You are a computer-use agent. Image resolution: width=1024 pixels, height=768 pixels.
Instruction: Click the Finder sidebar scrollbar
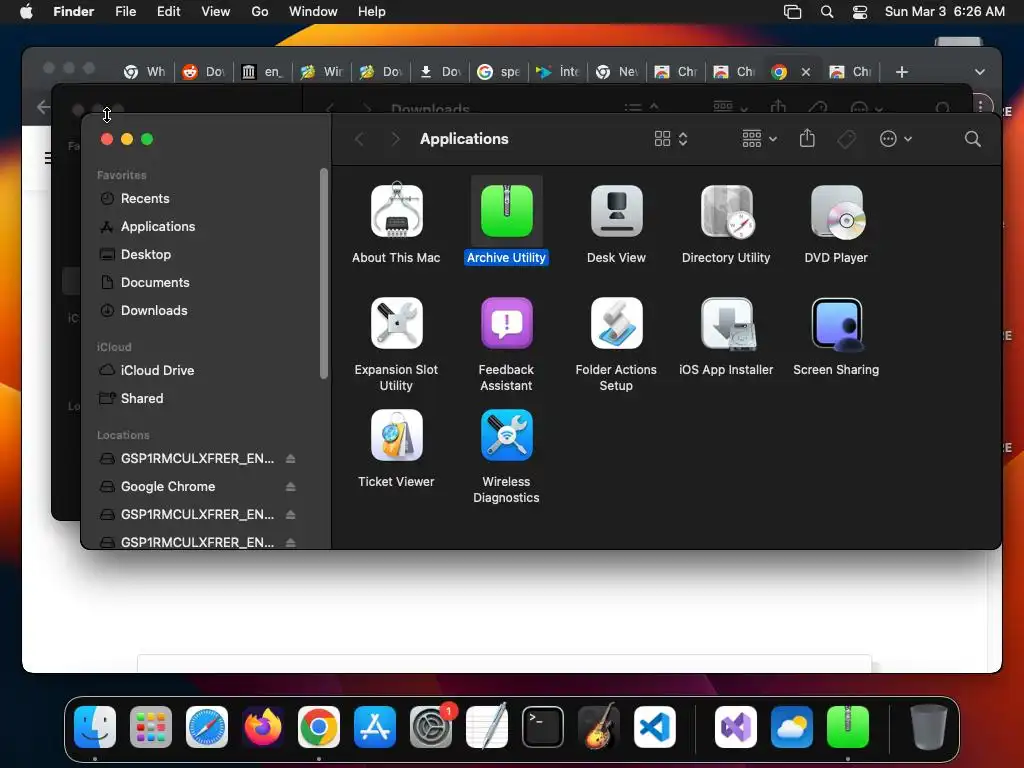click(x=323, y=273)
